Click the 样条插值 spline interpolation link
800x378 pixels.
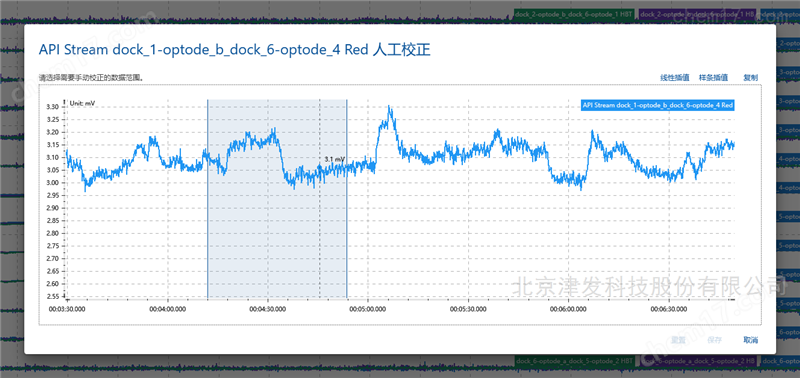(x=713, y=78)
